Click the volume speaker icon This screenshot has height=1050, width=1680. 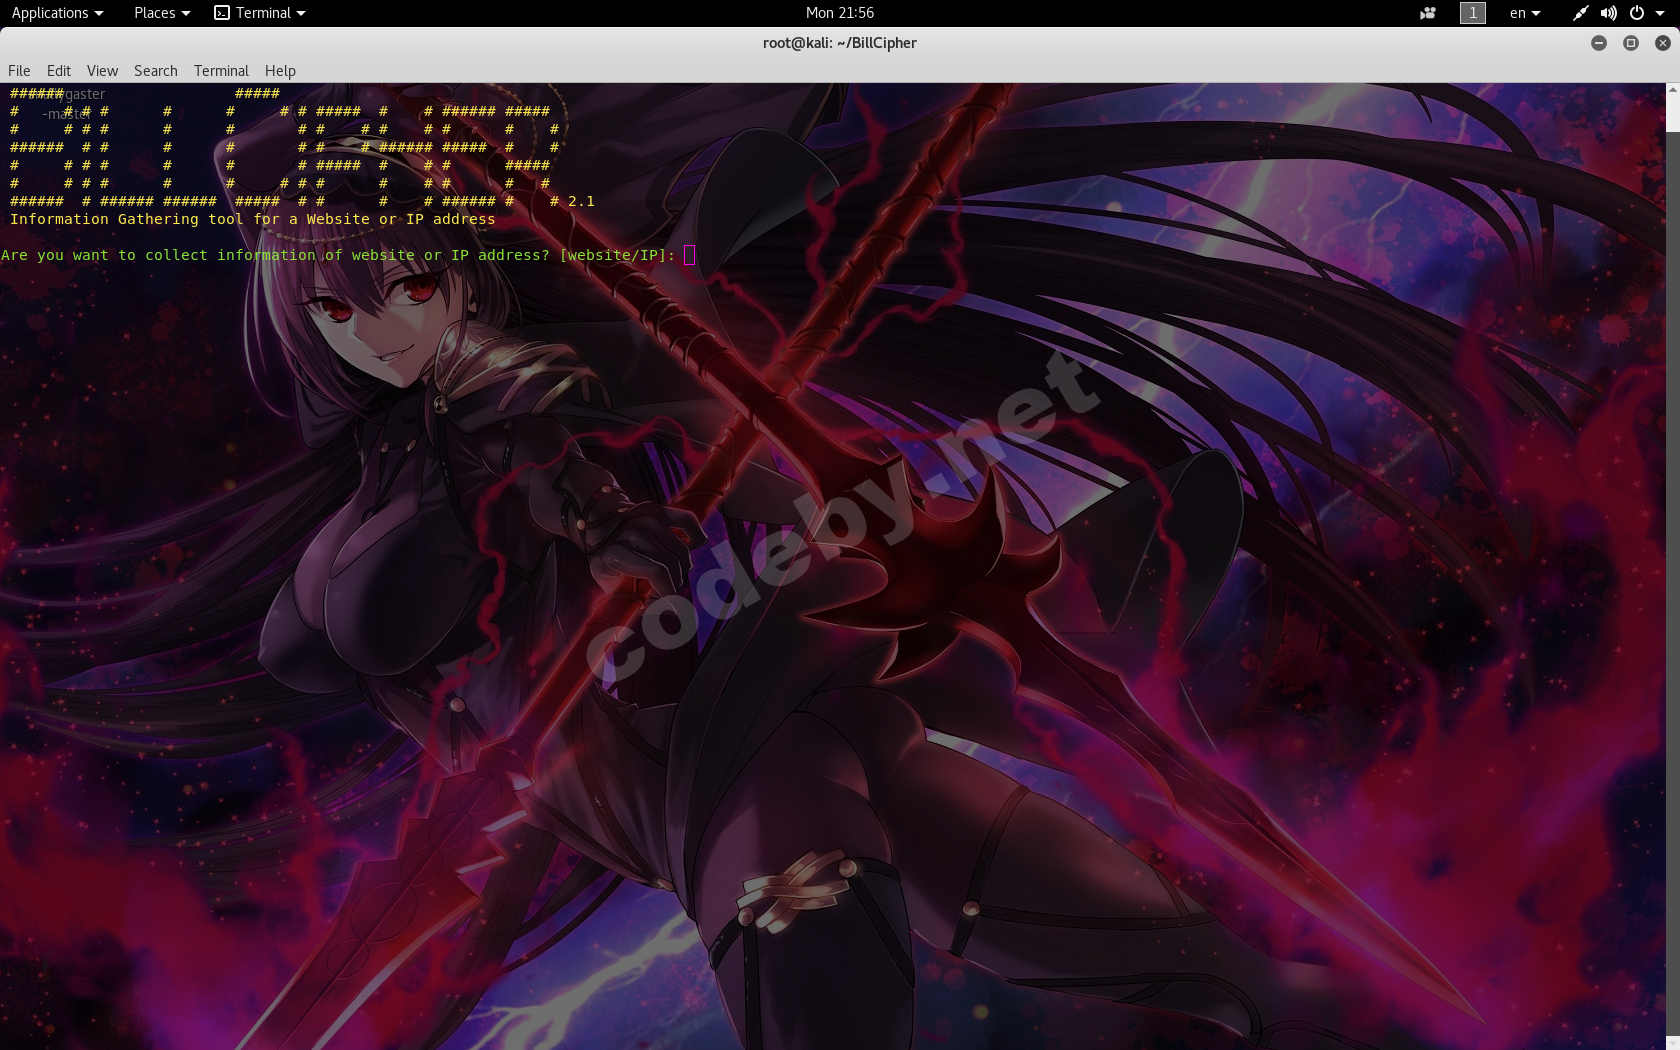click(1608, 13)
